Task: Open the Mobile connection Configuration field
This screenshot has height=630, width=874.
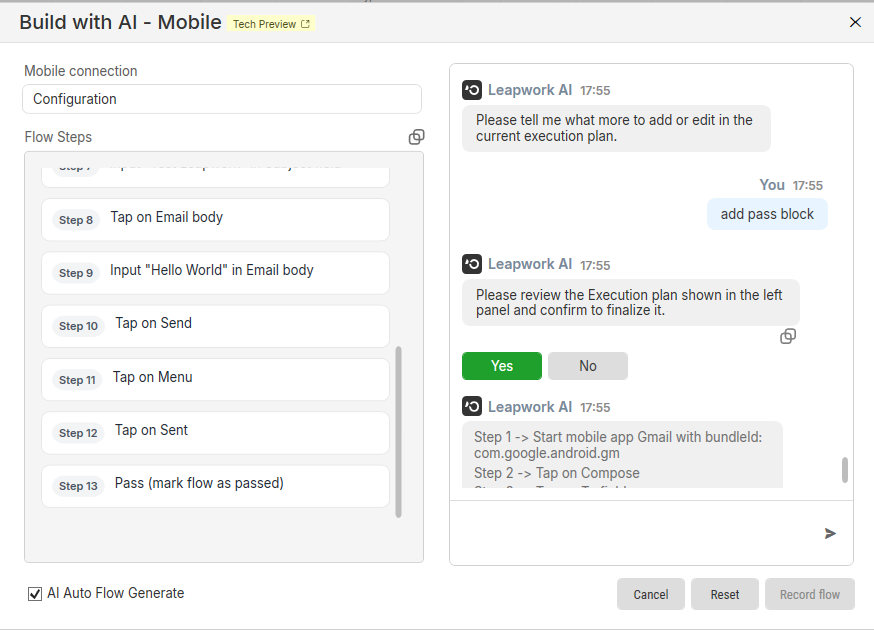Action: 222,99
